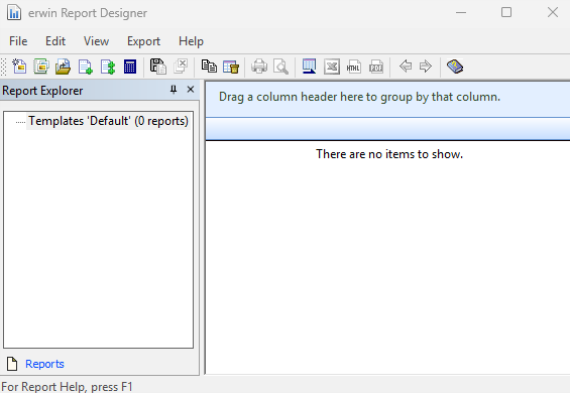Open the help book icon

pos(455,67)
